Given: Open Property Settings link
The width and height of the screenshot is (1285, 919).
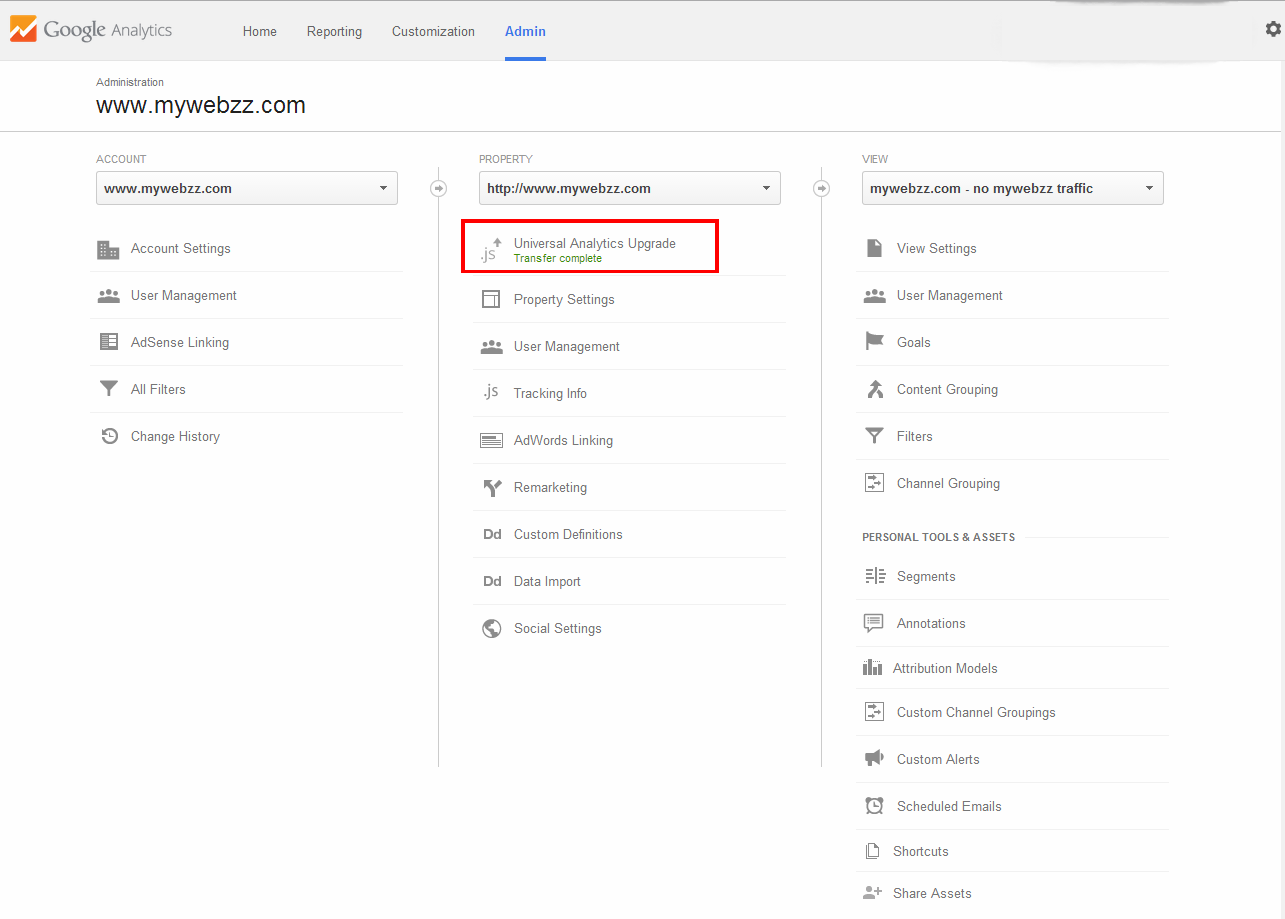Looking at the screenshot, I should point(564,299).
